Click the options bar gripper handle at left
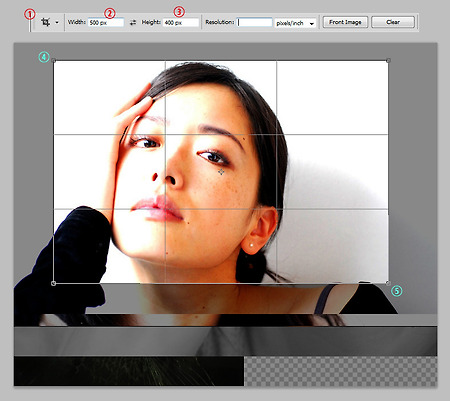This screenshot has height=401, width=450. coord(31,23)
